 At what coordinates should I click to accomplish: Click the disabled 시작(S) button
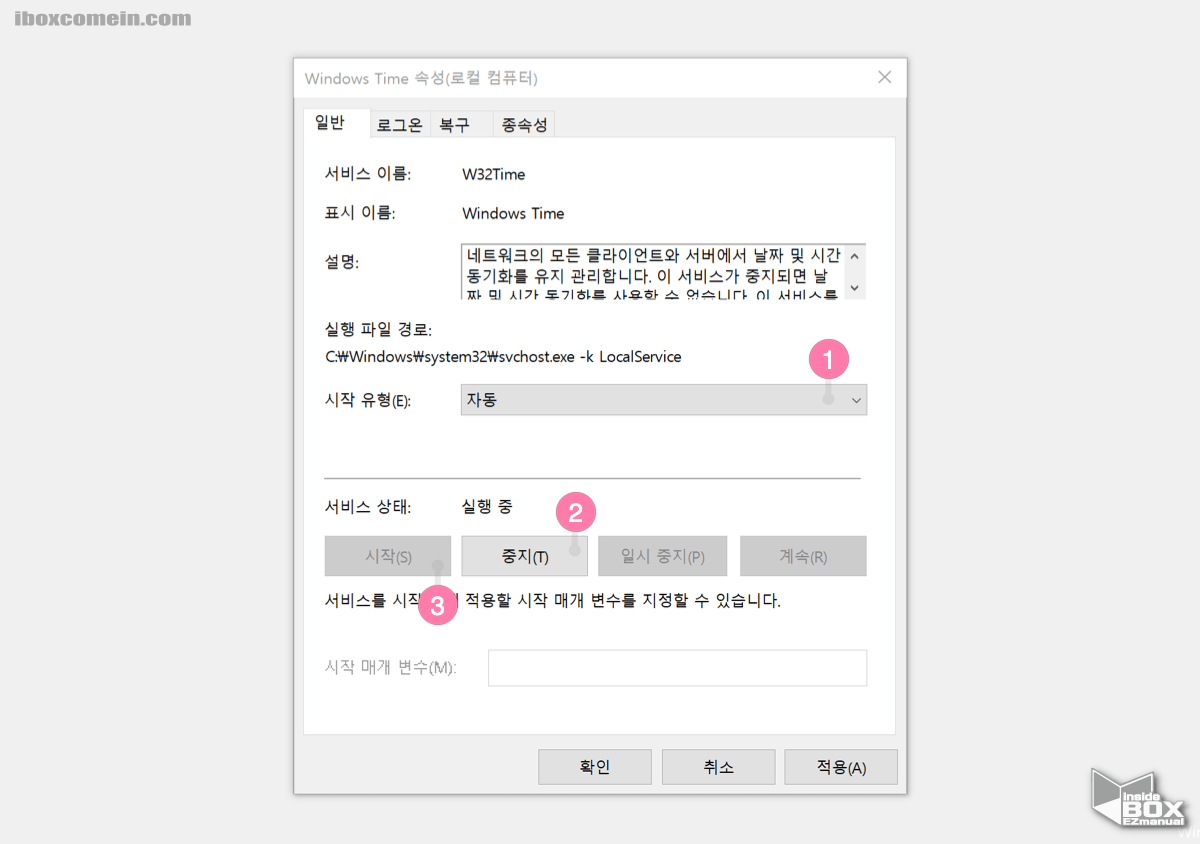(x=387, y=556)
